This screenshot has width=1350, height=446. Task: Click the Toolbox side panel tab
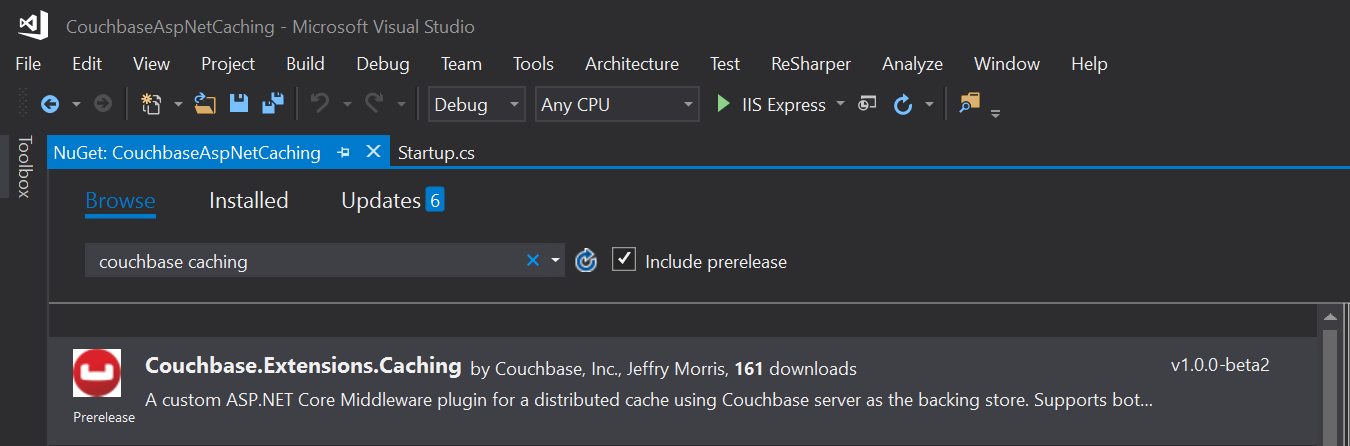tap(24, 166)
